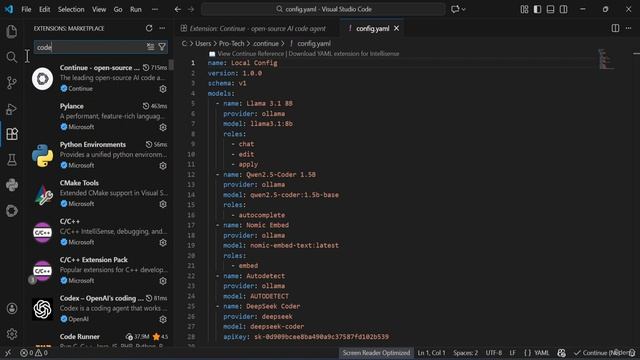This screenshot has width=640, height=360.
Task: Open chat dropdown chevron in title bar
Action: [464, 9]
